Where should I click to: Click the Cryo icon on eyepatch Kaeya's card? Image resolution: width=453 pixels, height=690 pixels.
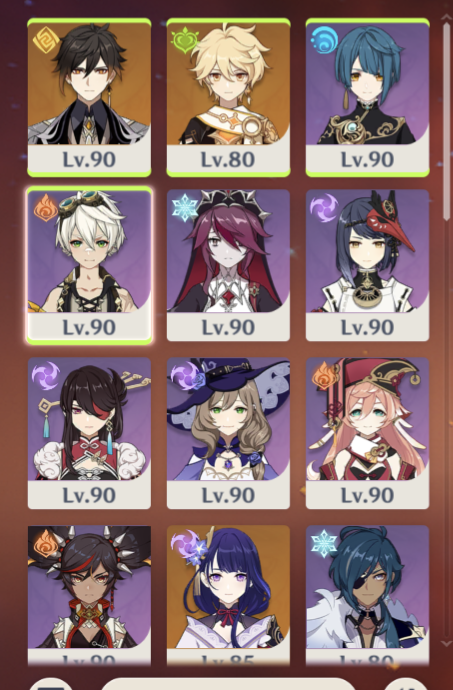pyautogui.click(x=324, y=543)
